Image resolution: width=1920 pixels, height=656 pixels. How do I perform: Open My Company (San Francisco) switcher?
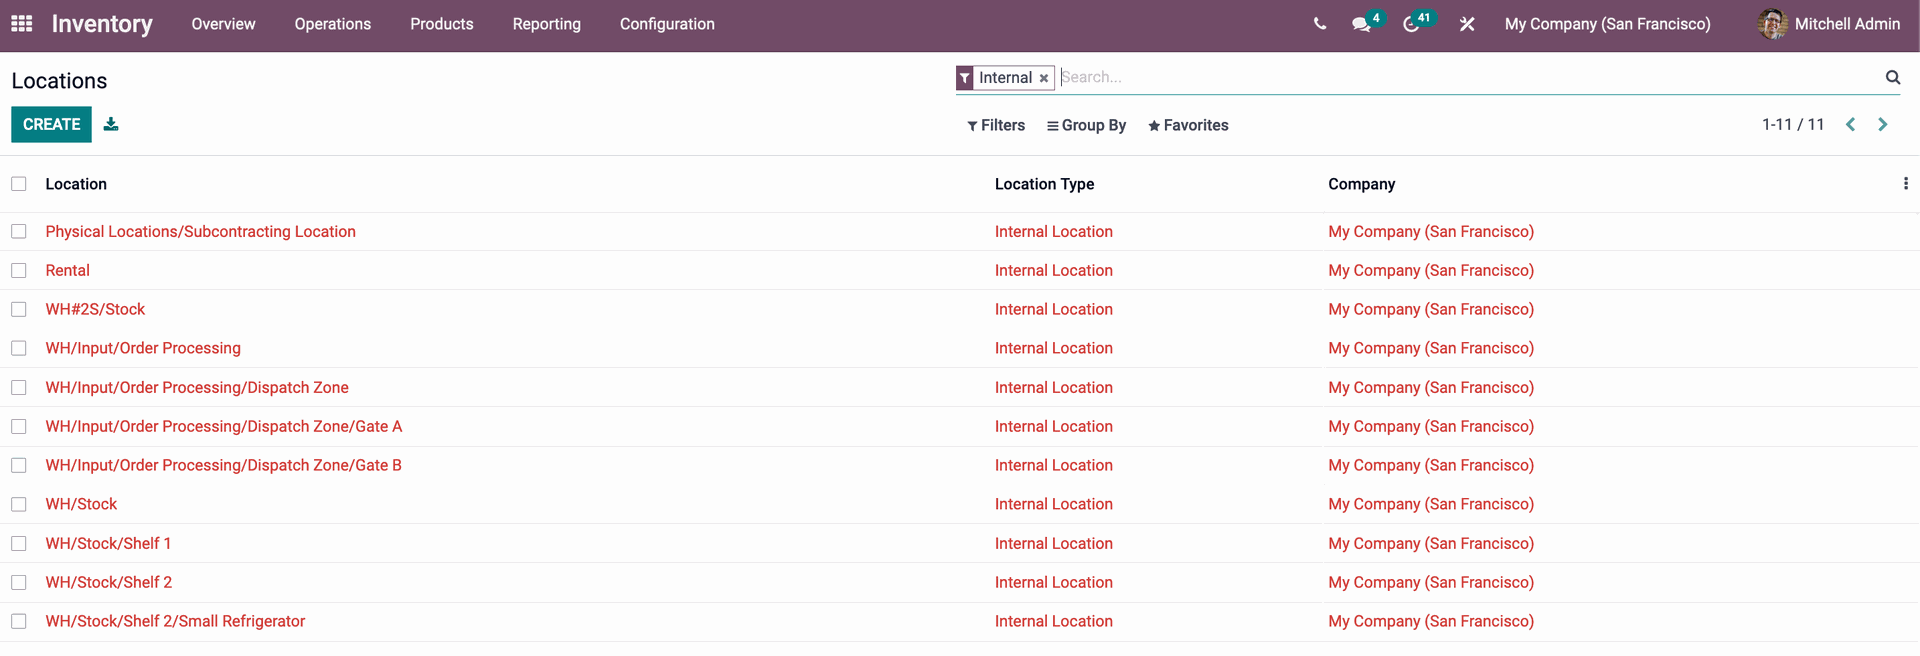pyautogui.click(x=1607, y=24)
